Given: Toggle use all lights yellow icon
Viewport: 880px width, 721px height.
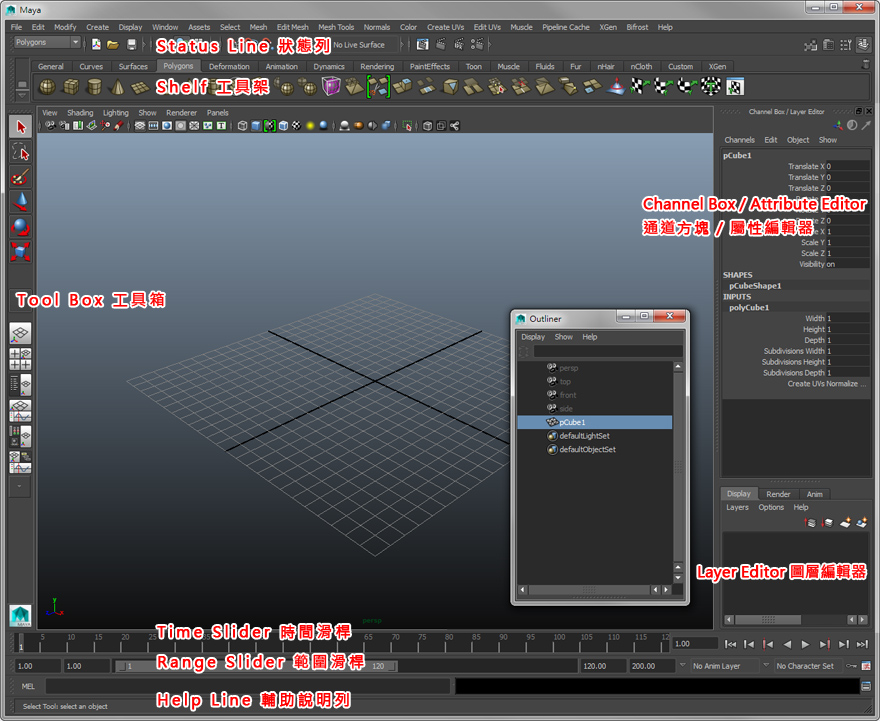Looking at the screenshot, I should coord(310,126).
